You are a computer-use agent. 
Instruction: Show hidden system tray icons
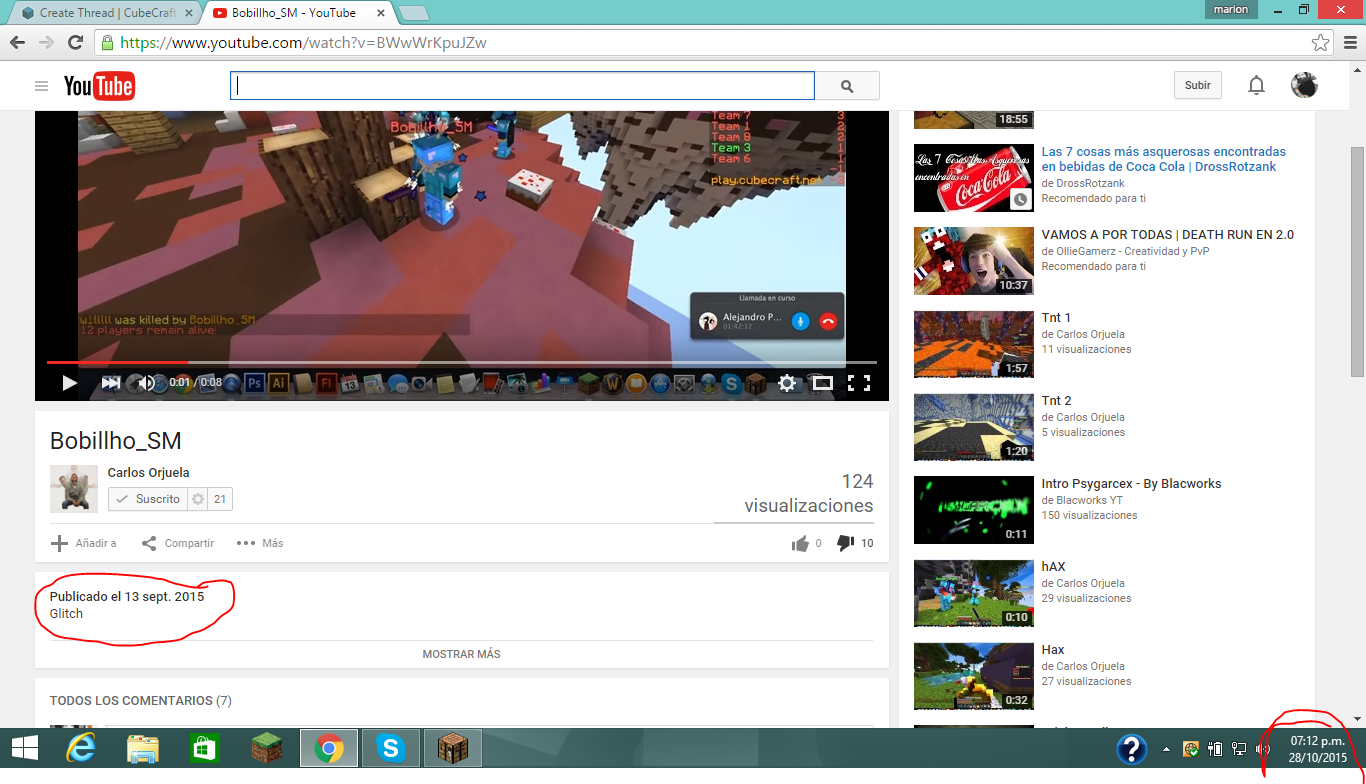click(x=1166, y=748)
